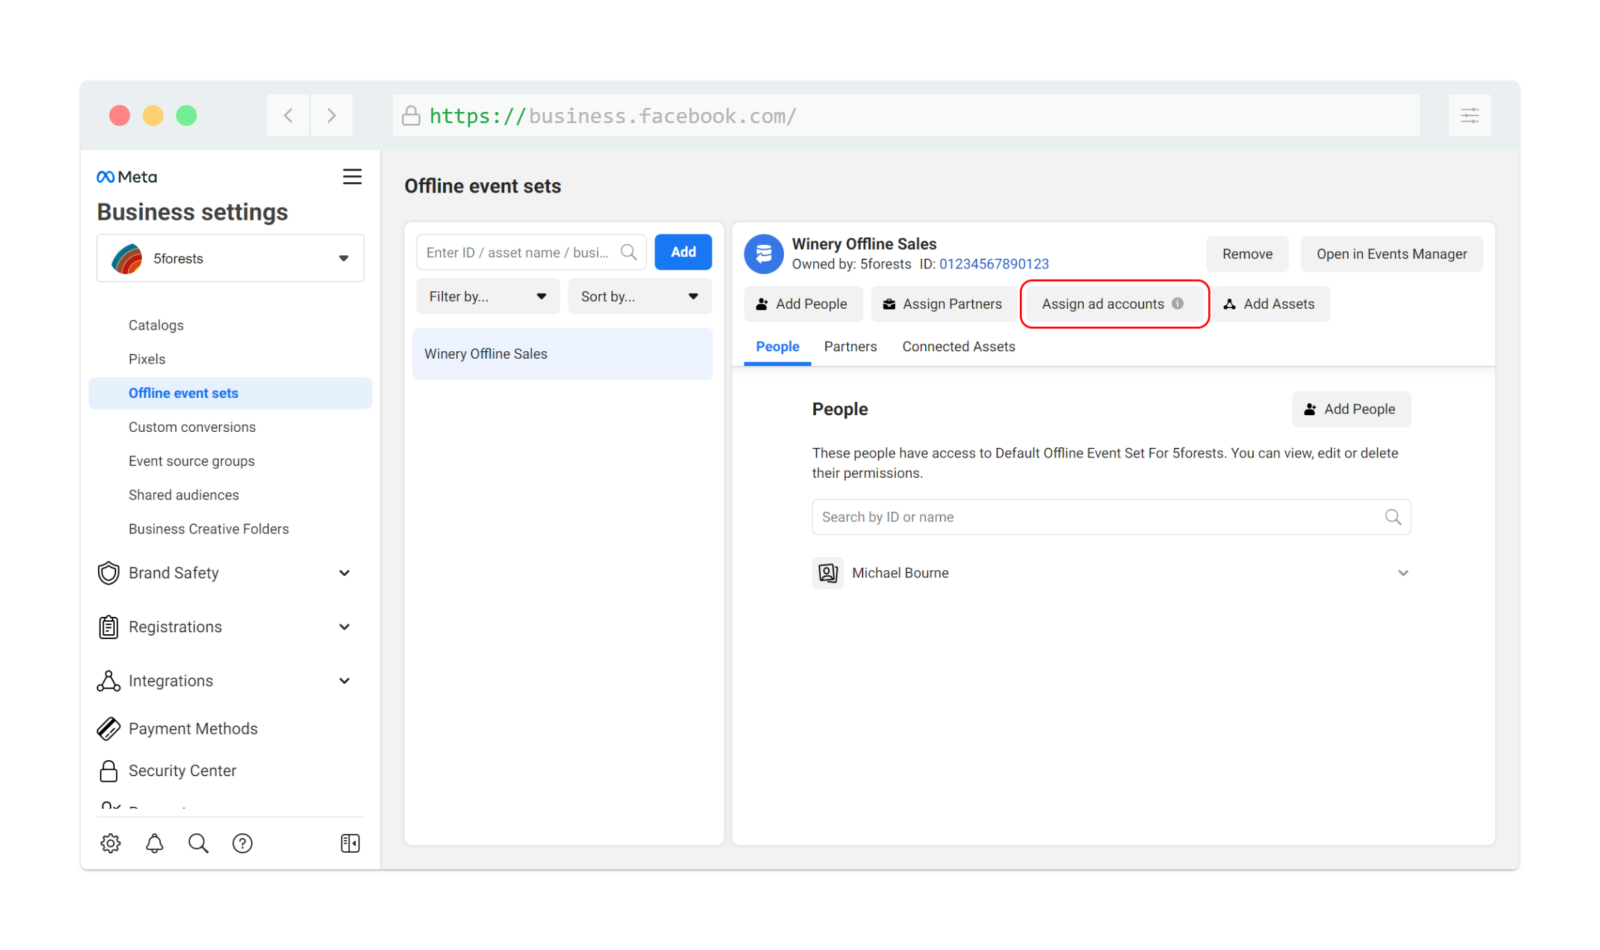This screenshot has width=1600, height=950.
Task: Expand Brand Safety chevron
Action: (x=345, y=573)
